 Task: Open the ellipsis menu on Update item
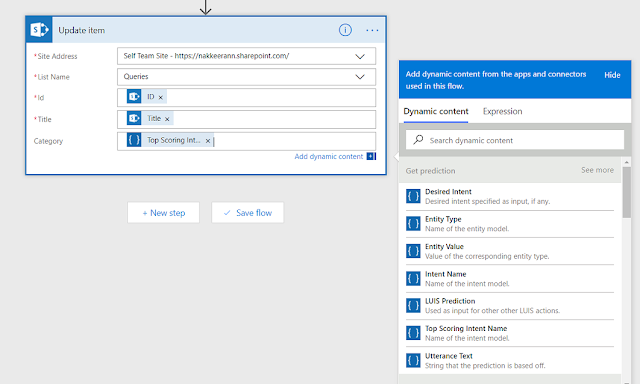coord(372,30)
